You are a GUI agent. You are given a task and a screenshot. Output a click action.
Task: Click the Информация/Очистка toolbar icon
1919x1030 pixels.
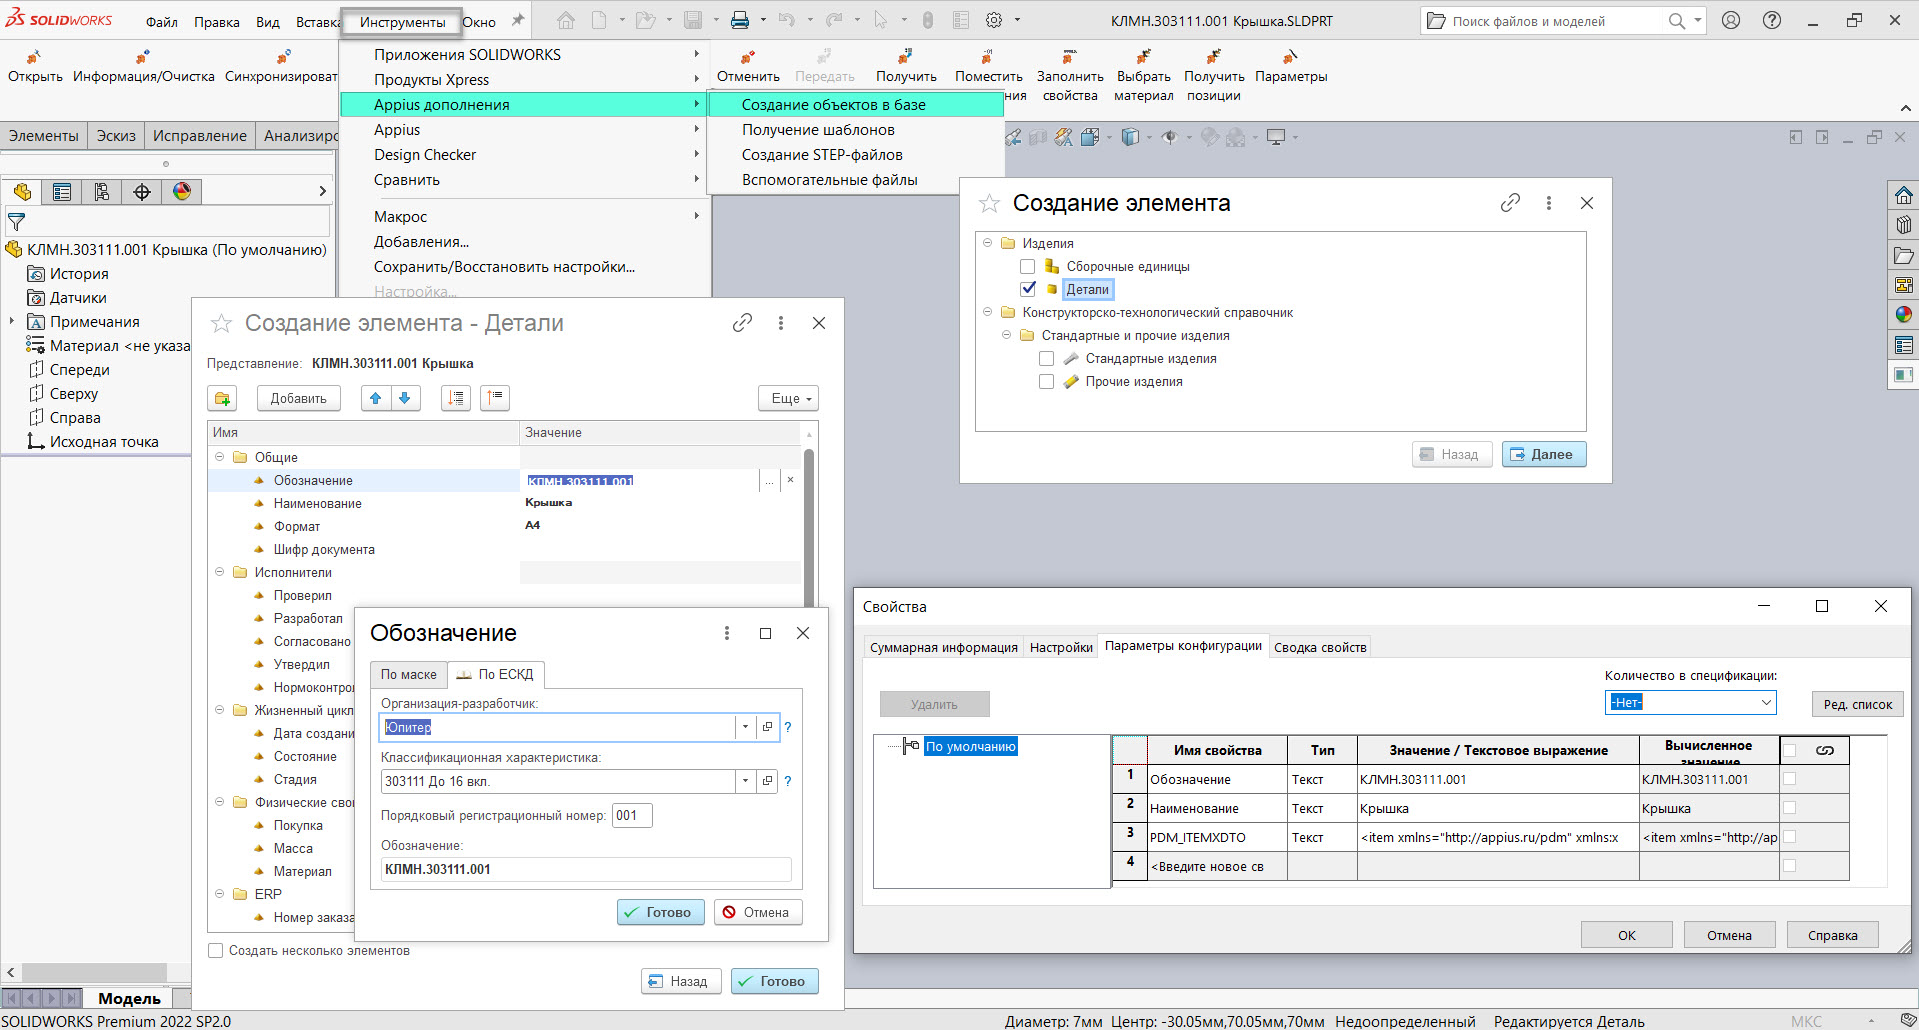pyautogui.click(x=143, y=57)
